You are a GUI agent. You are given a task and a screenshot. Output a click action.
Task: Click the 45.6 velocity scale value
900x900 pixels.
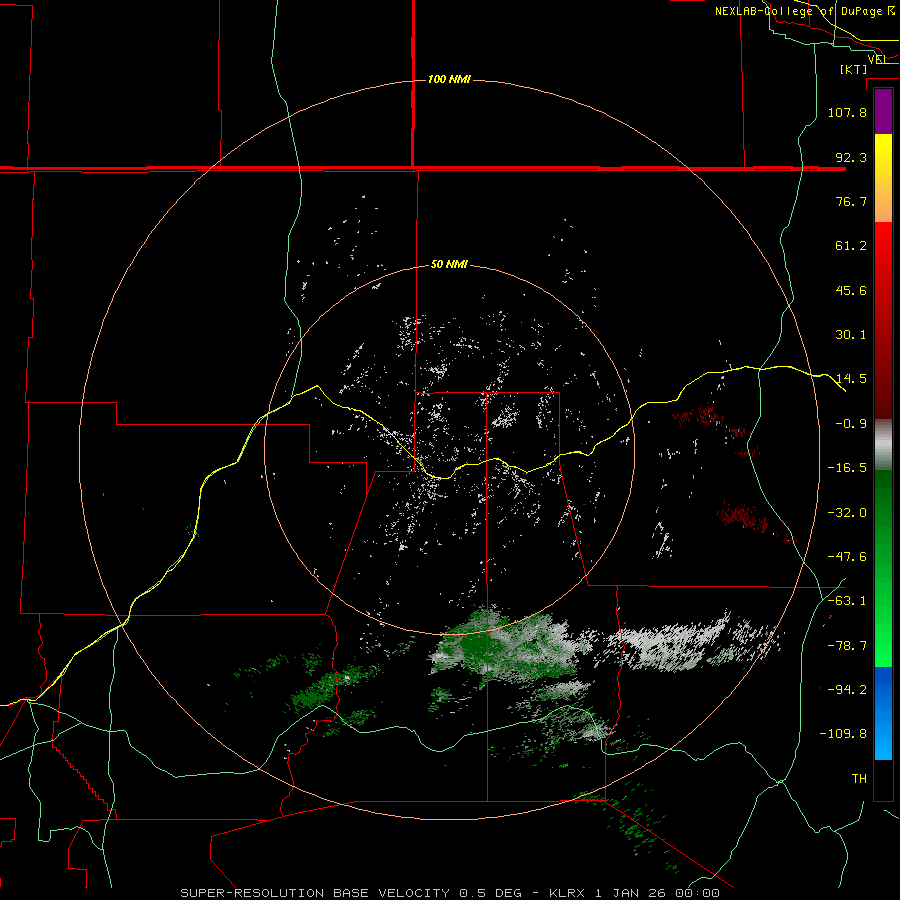tap(851, 290)
